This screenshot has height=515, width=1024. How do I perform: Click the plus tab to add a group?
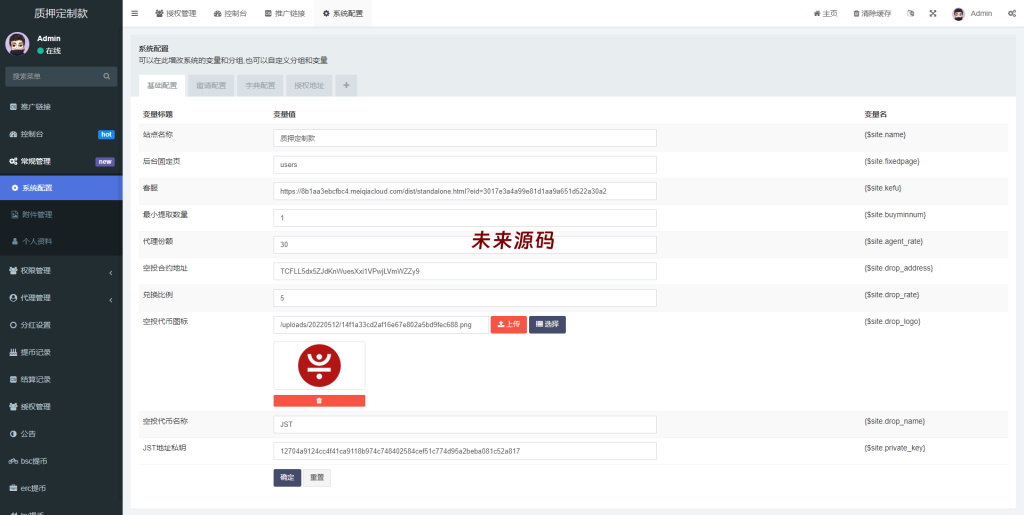point(346,86)
